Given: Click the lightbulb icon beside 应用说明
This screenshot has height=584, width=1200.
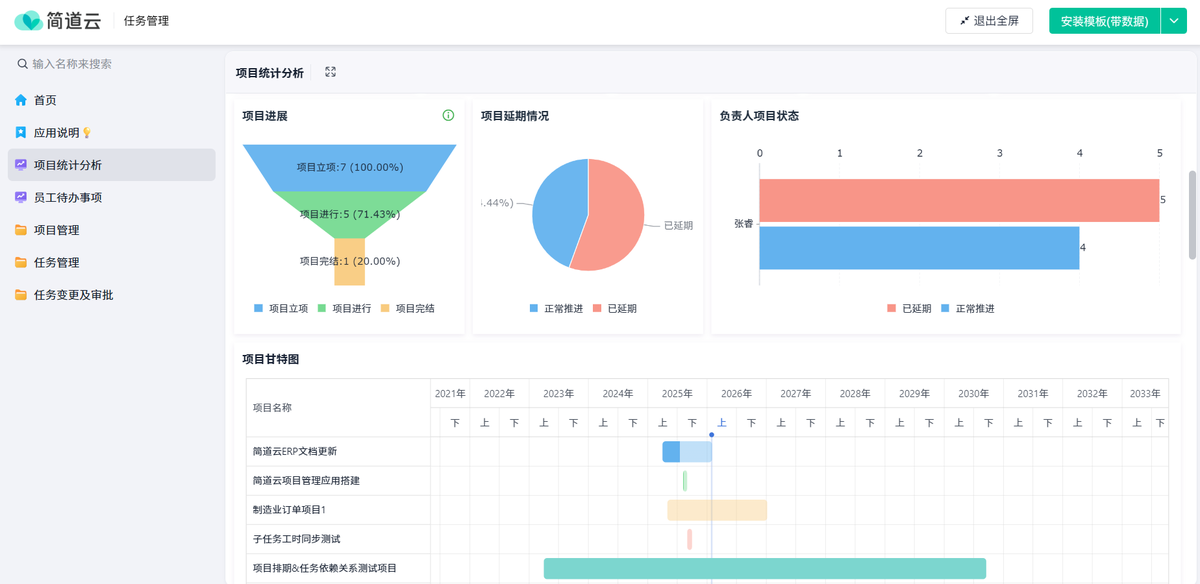Looking at the screenshot, I should point(86,133).
